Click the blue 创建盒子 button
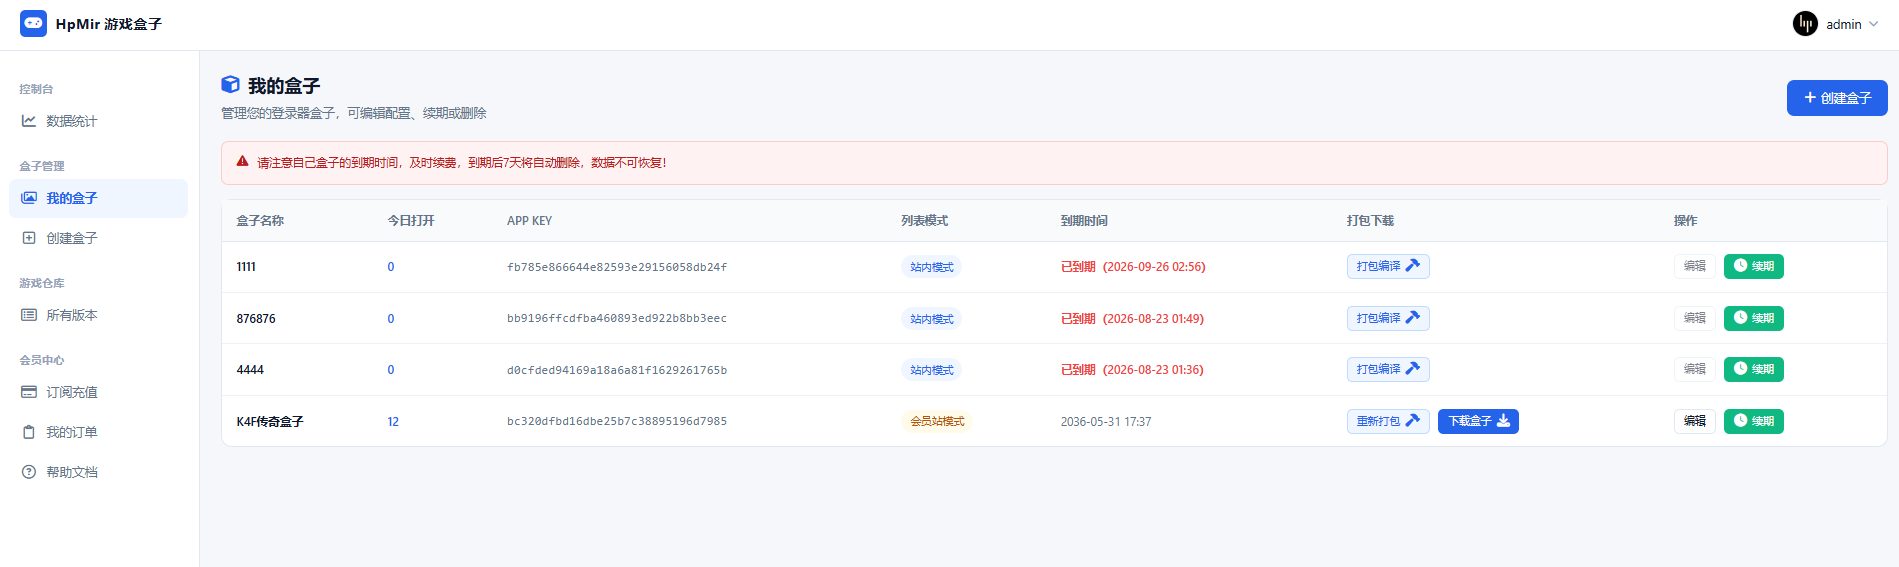1899x567 pixels. pos(1837,98)
